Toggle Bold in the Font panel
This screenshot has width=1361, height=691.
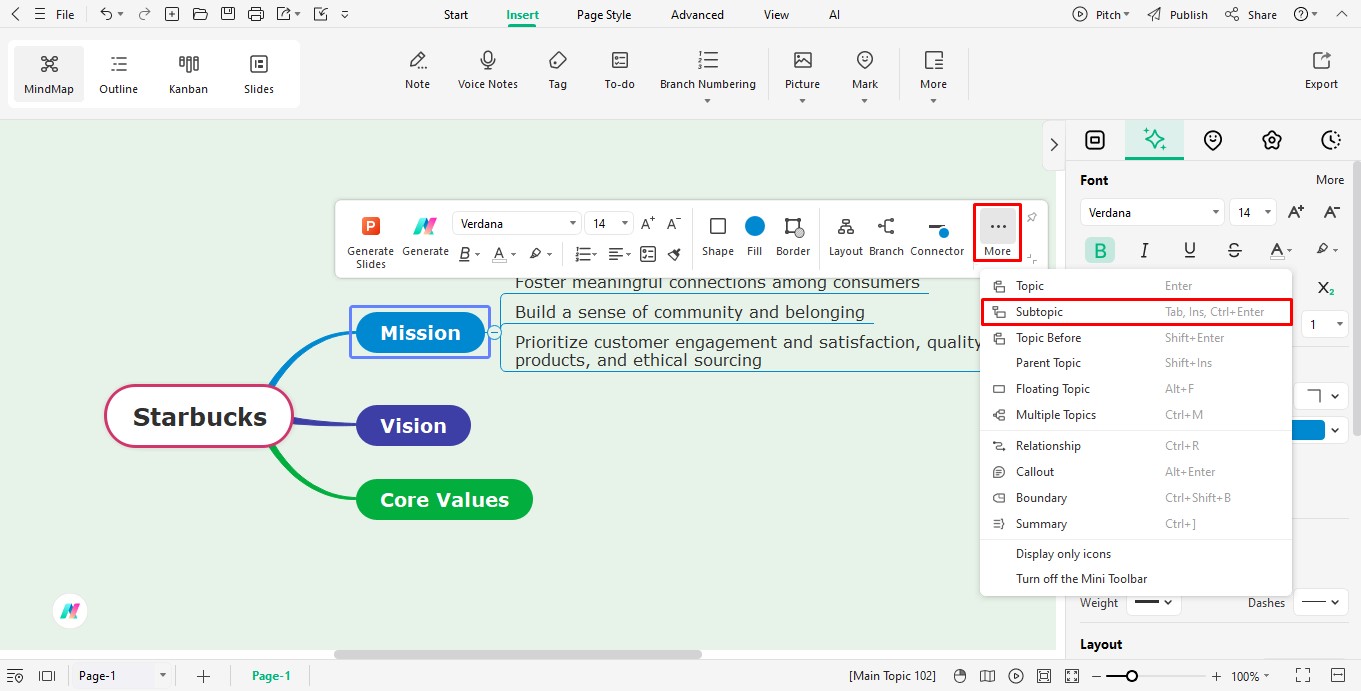tap(1100, 250)
